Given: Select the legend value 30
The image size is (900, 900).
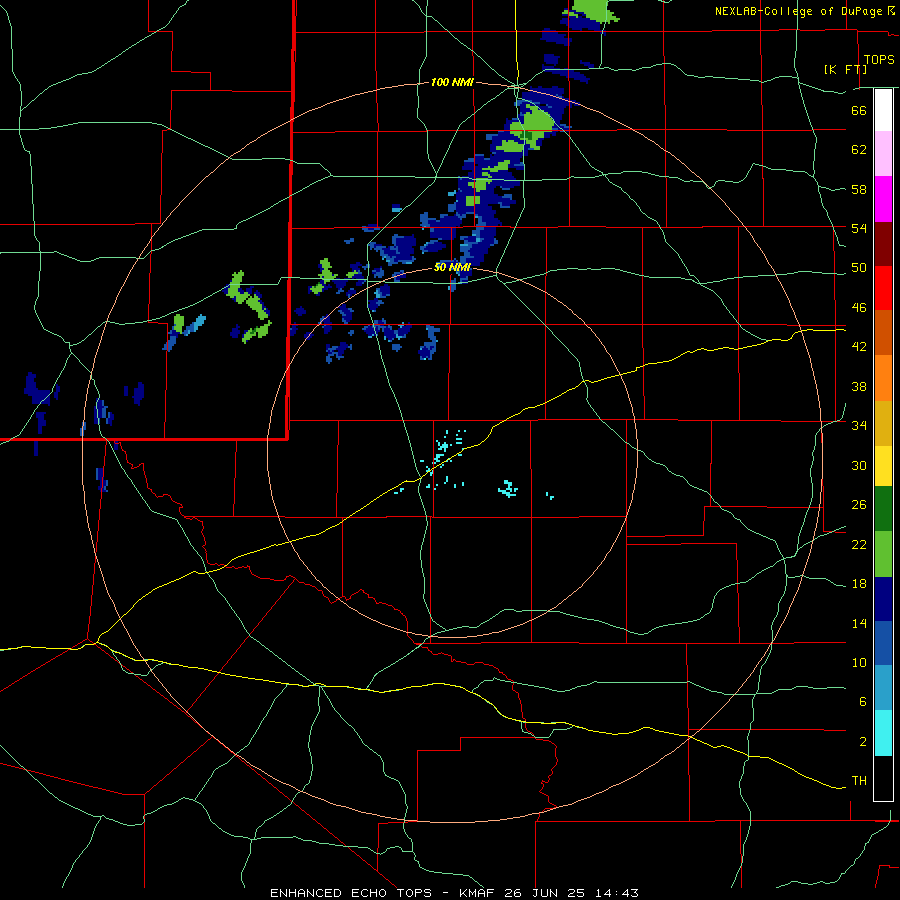Looking at the screenshot, I should pyautogui.click(x=859, y=465).
